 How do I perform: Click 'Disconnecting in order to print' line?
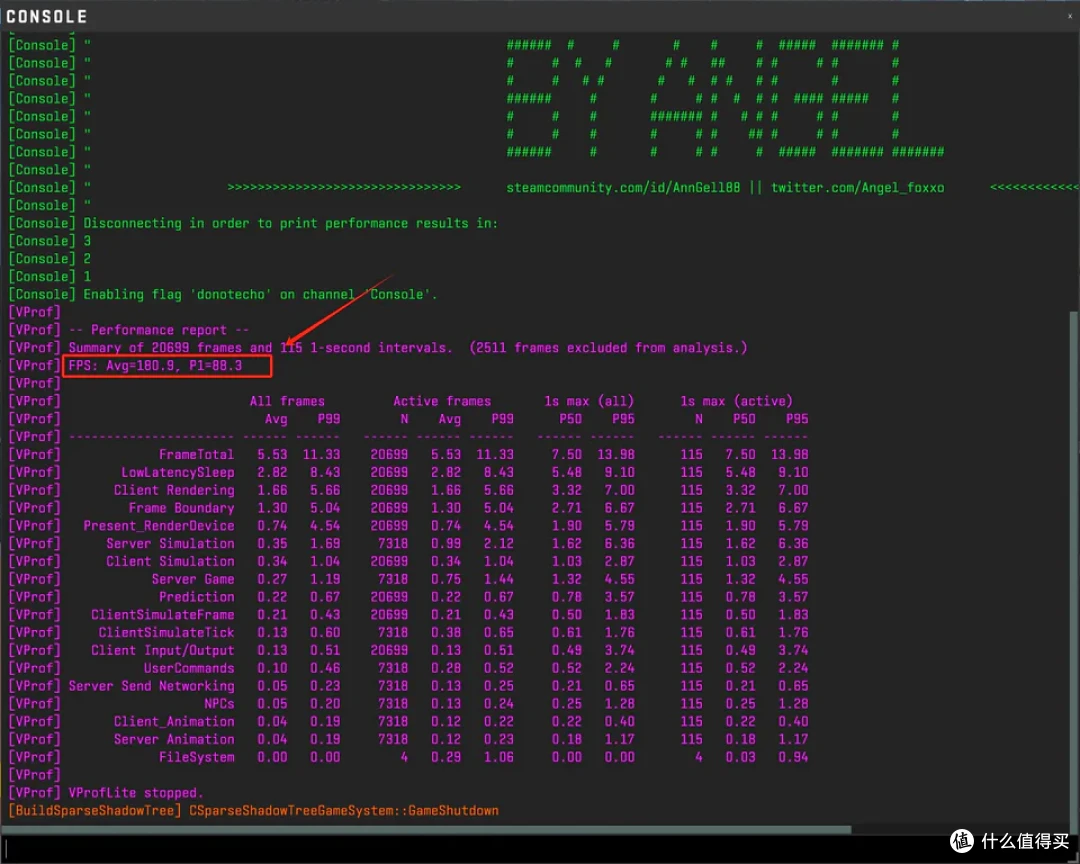coord(290,224)
